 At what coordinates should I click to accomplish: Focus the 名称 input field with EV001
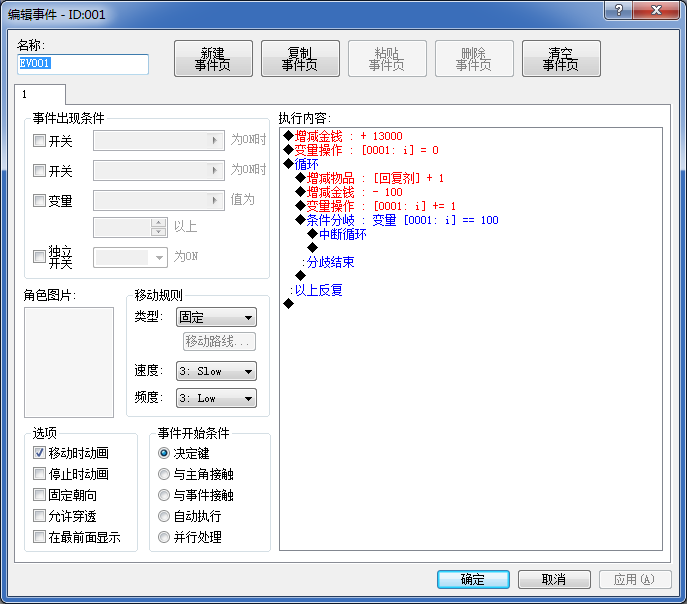coord(83,64)
